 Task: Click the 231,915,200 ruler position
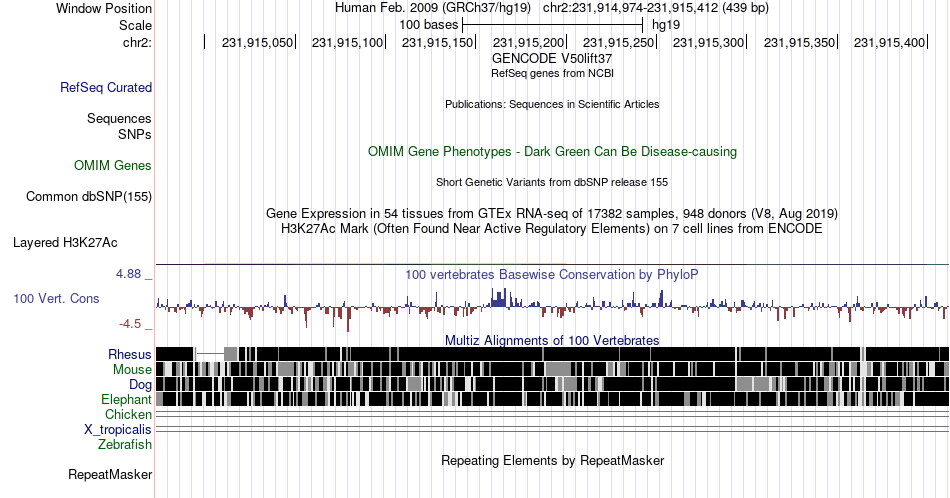pos(528,42)
